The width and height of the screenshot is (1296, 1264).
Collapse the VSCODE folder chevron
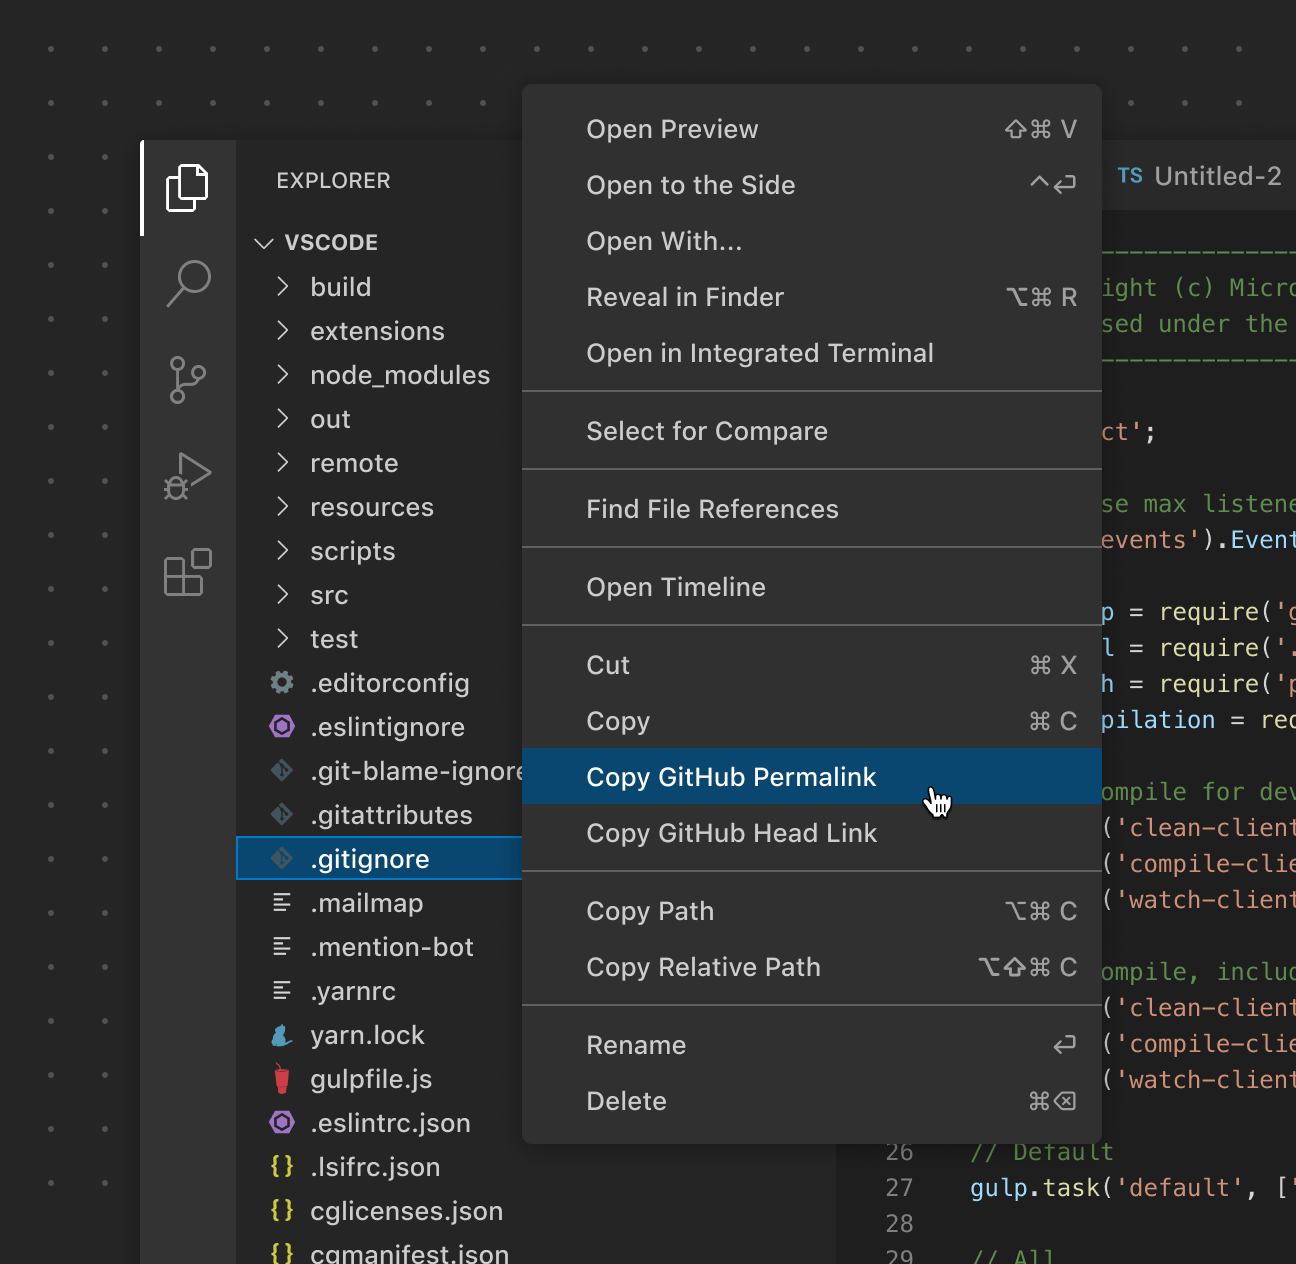263,242
